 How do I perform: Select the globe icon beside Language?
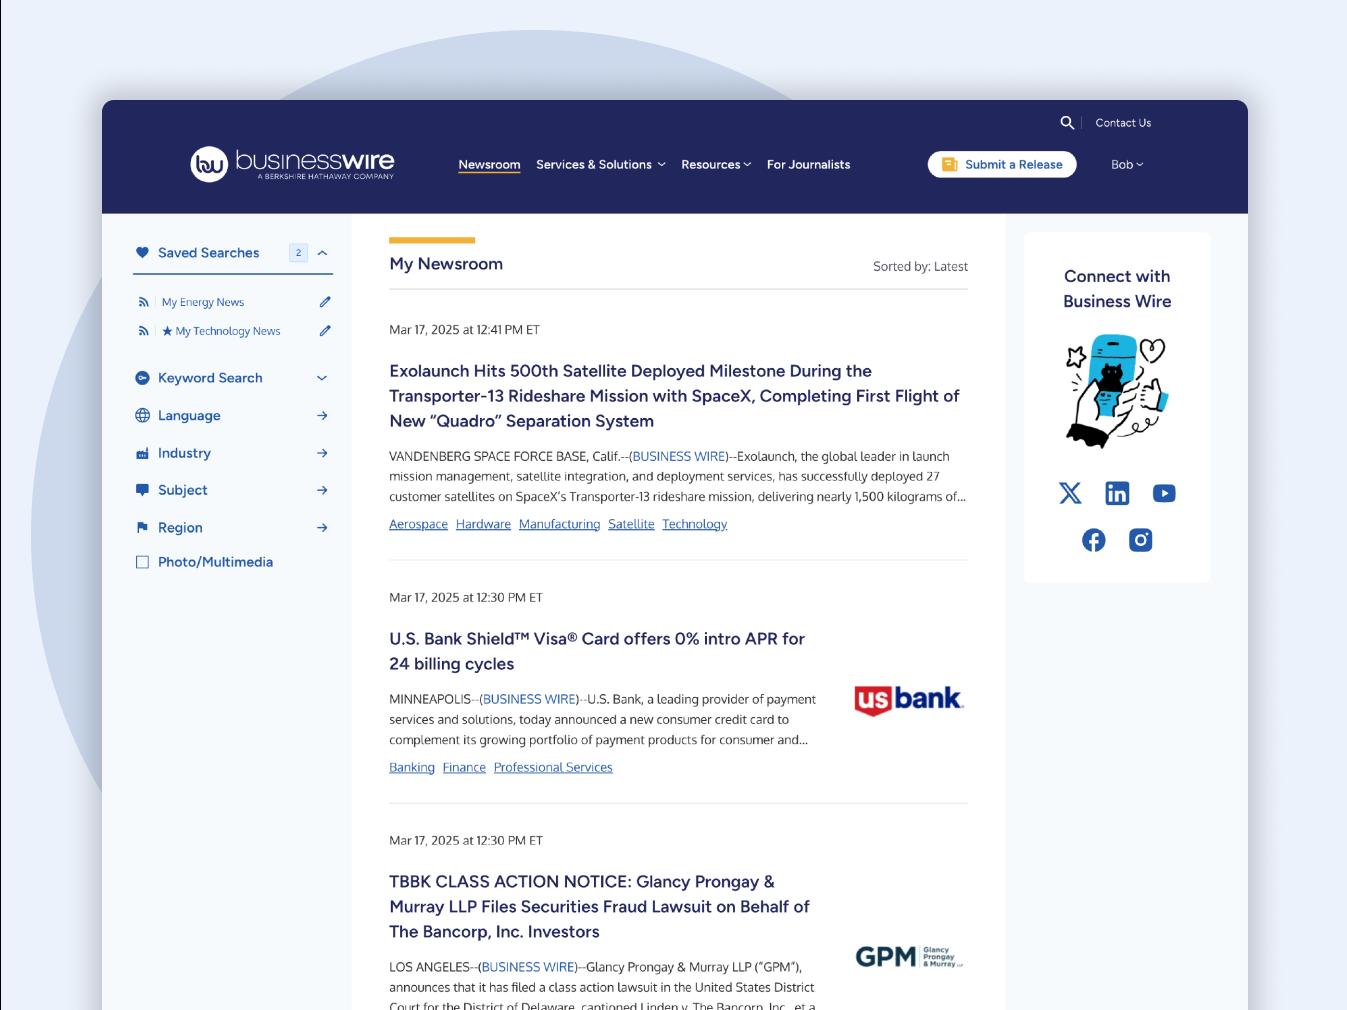[141, 415]
